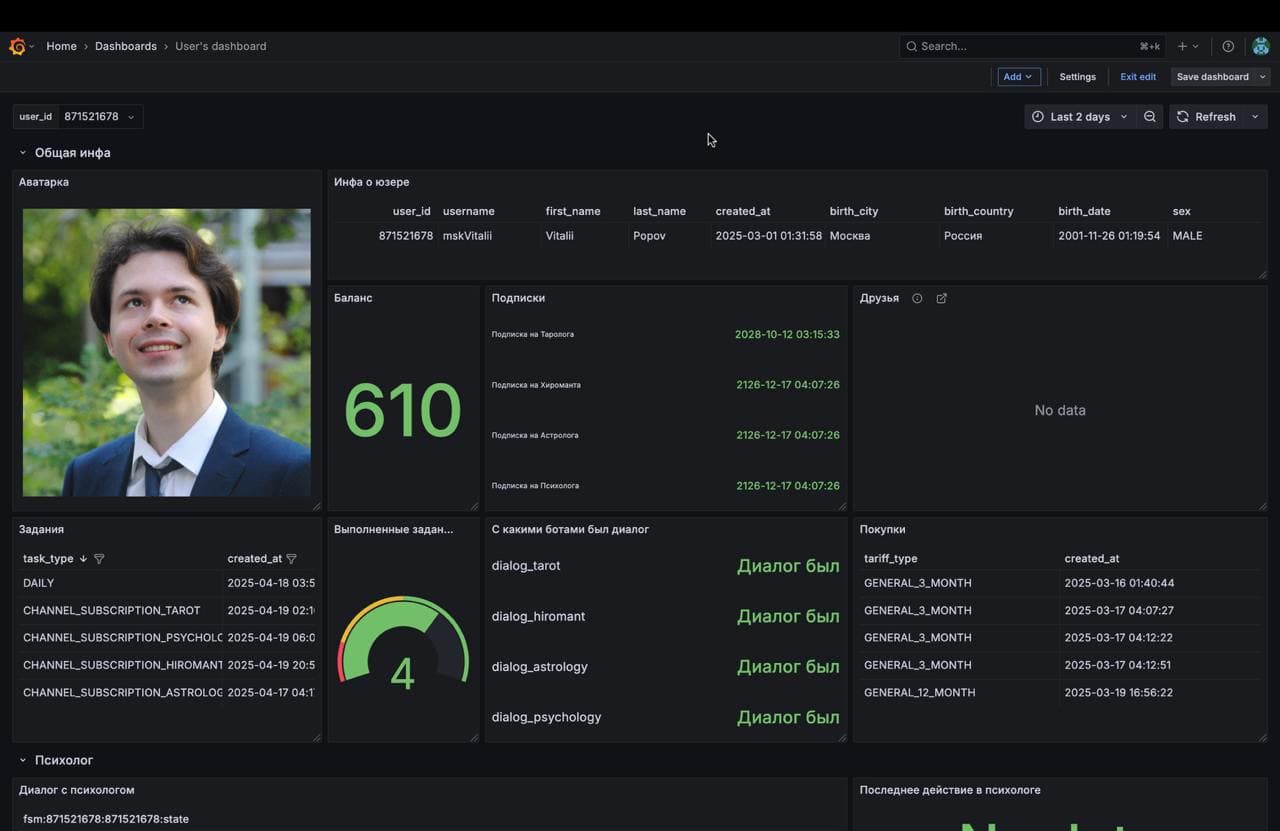
Task: Click Диалог с психологом panel title
Action: (77, 790)
